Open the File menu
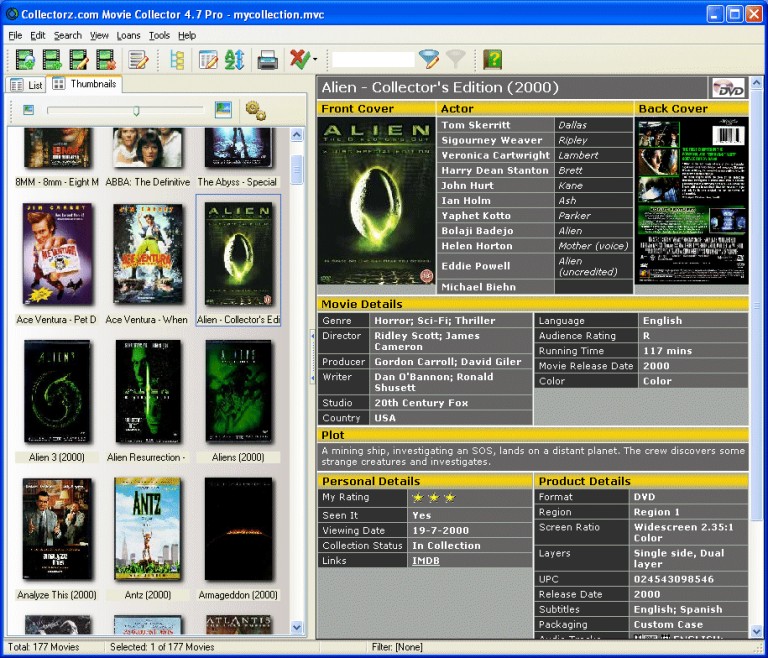Viewport: 768px width, 658px height. (15, 35)
